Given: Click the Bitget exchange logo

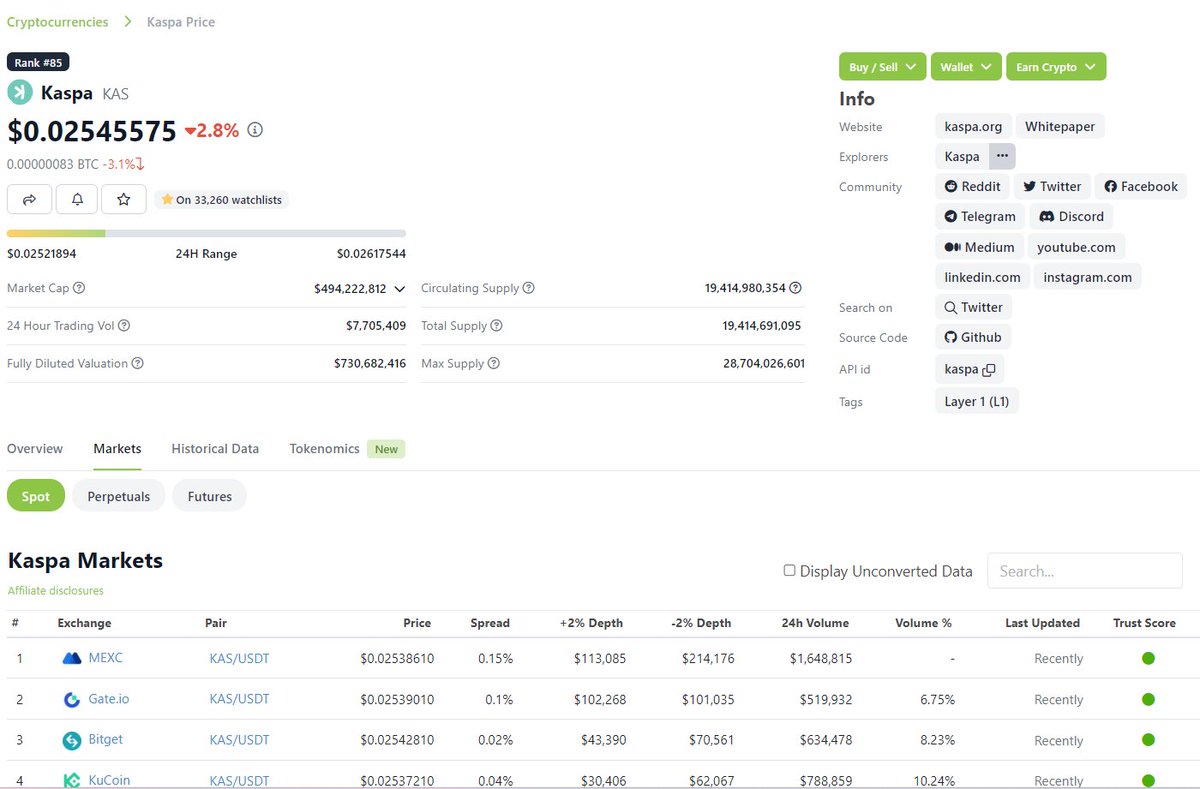Looking at the screenshot, I should [72, 741].
